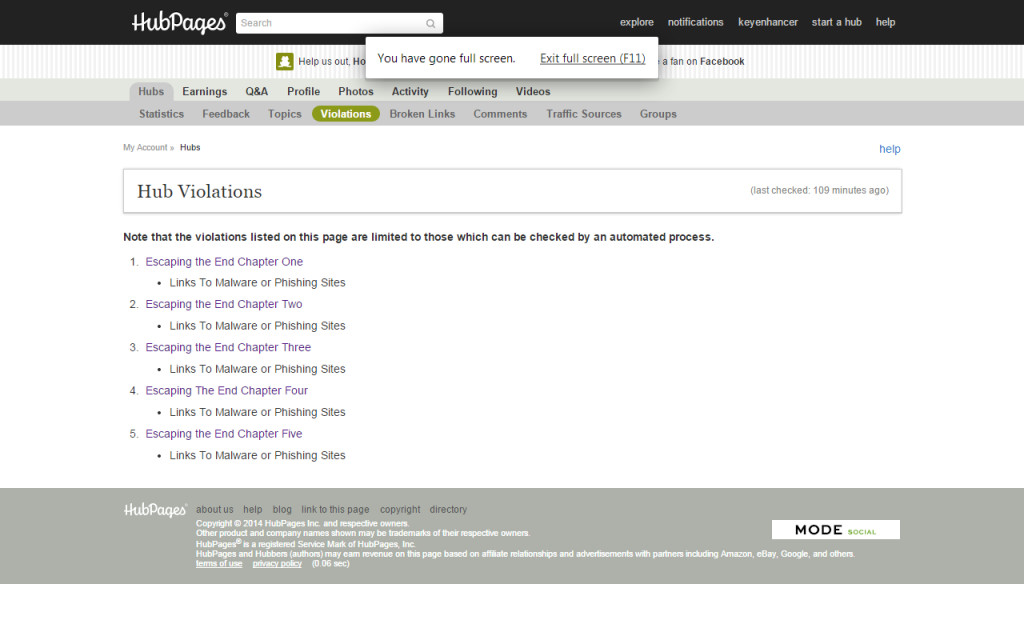Open Escaping the End Chapter Three

click(x=228, y=347)
